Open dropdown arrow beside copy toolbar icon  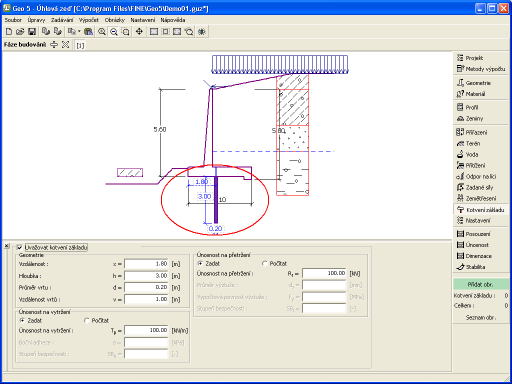[x=79, y=32]
